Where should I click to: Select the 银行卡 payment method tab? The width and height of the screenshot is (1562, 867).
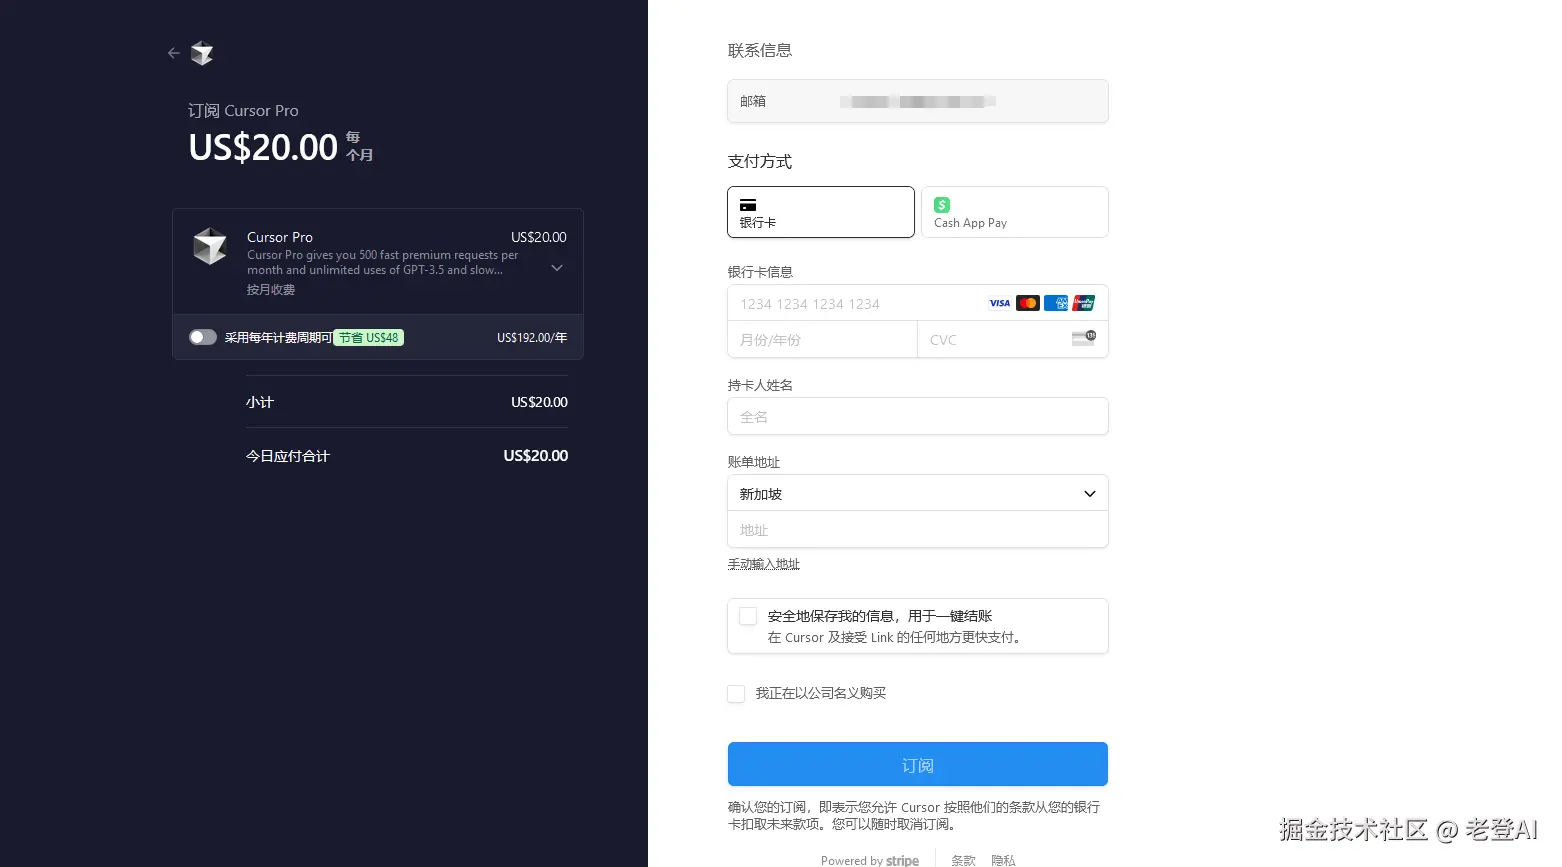(821, 212)
